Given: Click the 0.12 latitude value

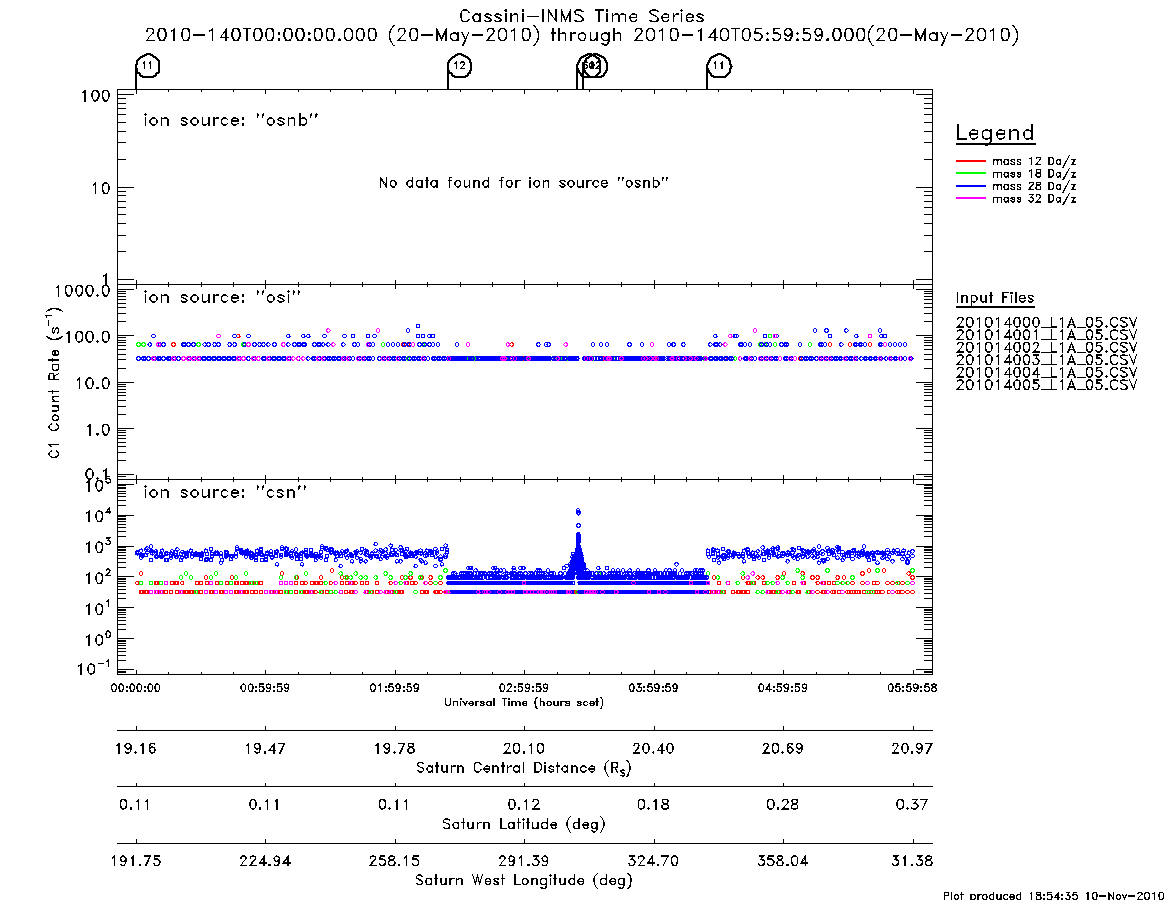Looking at the screenshot, I should point(524,805).
